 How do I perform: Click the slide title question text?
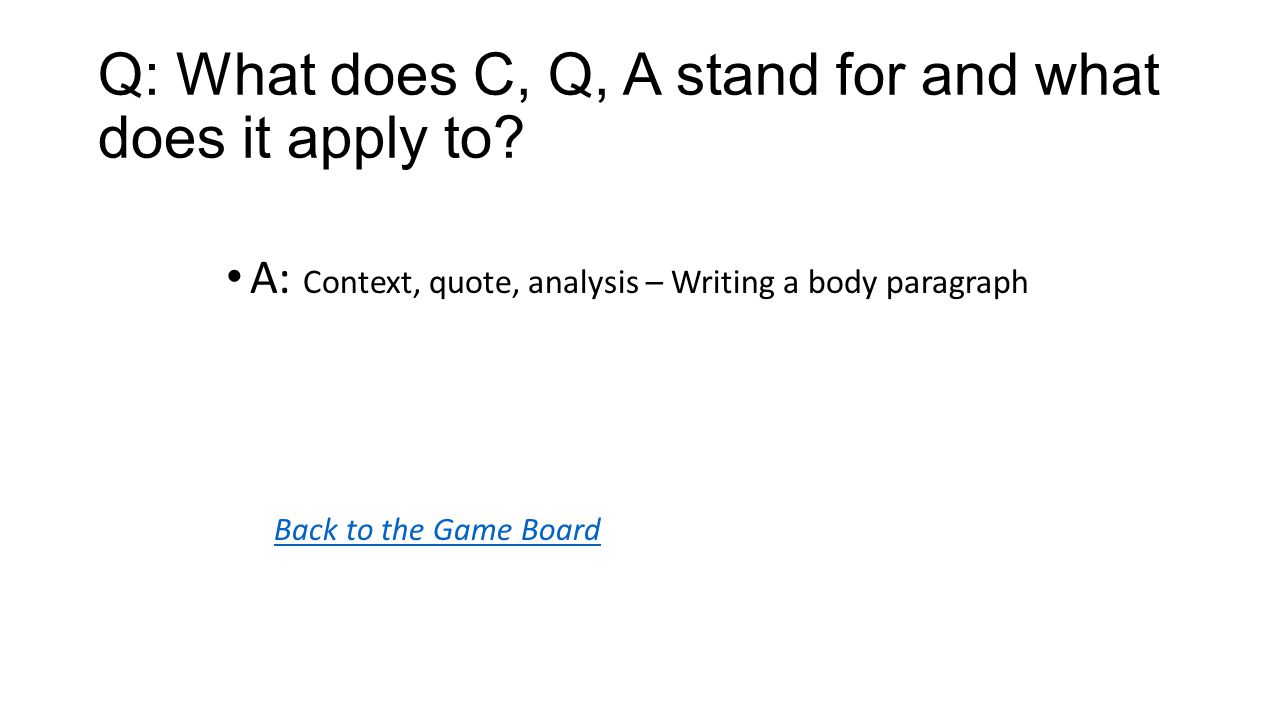(x=629, y=105)
